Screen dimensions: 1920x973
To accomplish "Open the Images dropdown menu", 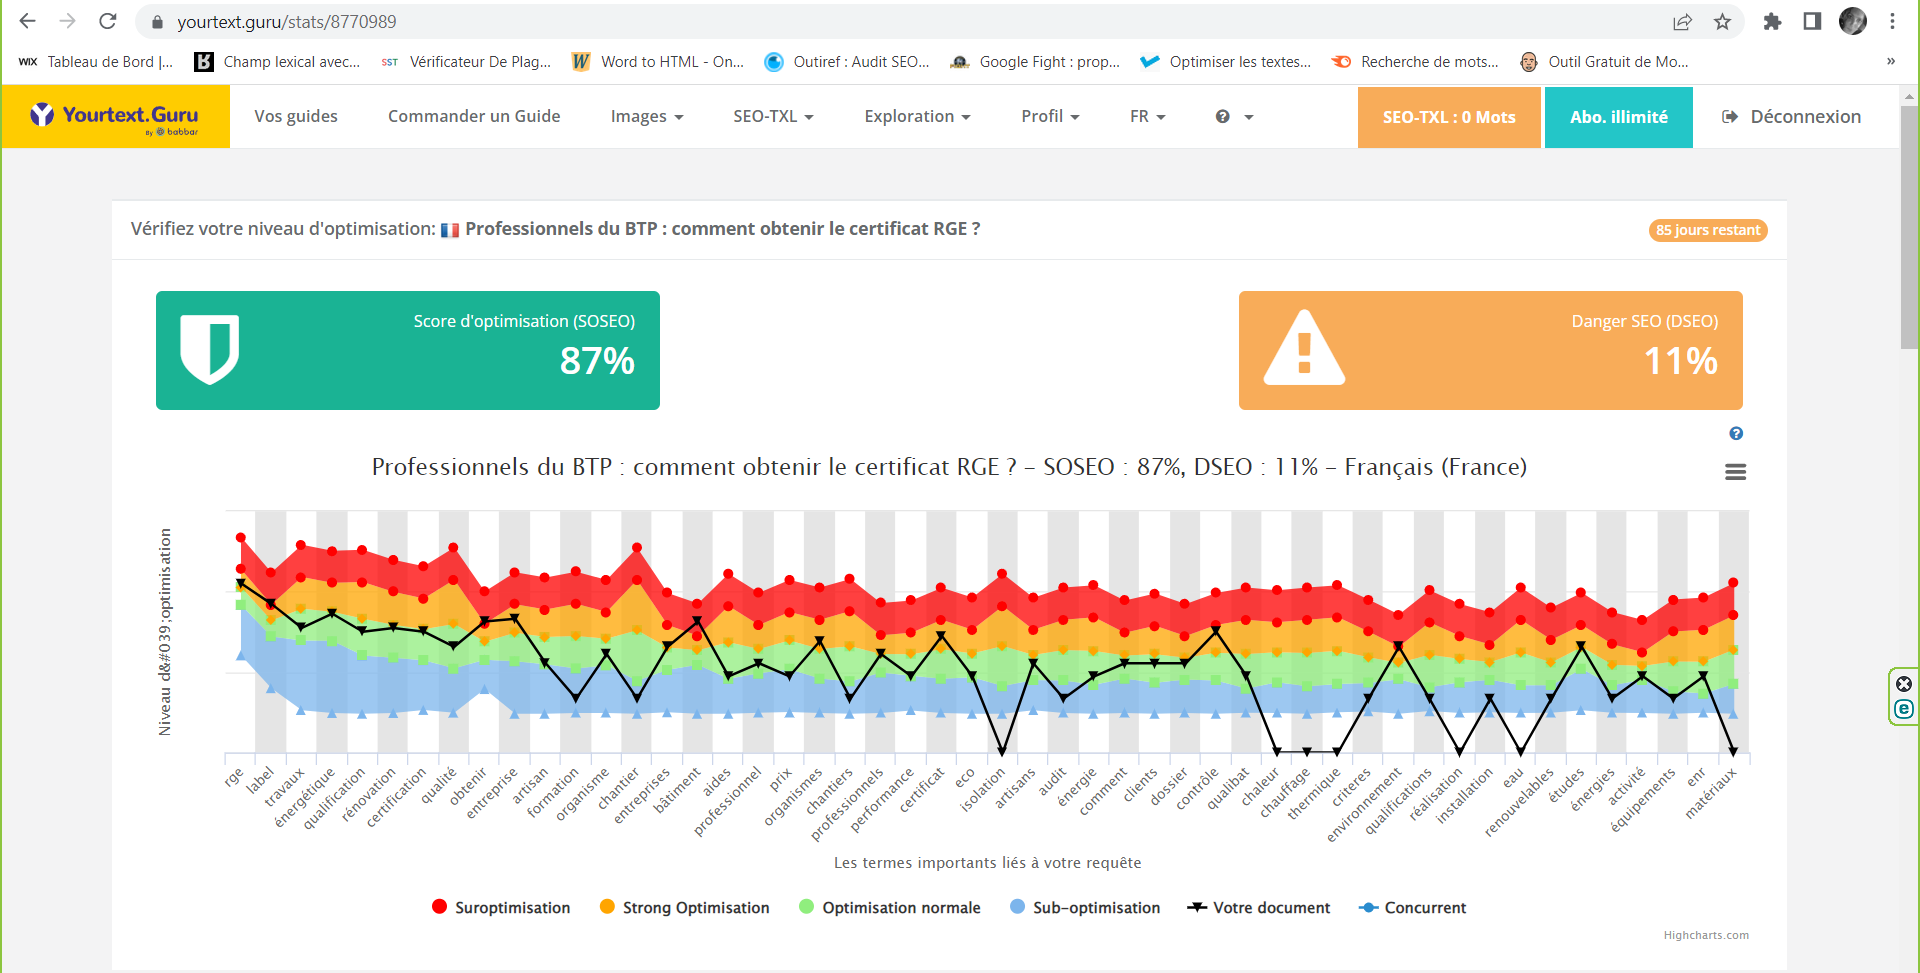I will [x=646, y=116].
